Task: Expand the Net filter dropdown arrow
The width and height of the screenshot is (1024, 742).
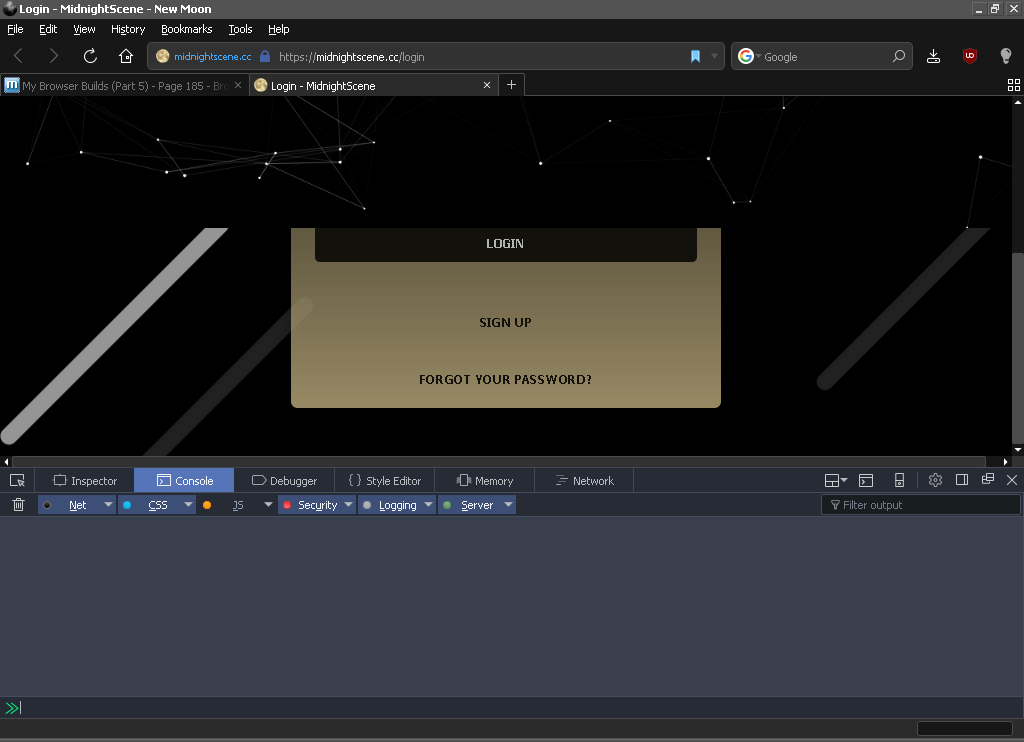Action: (108, 505)
